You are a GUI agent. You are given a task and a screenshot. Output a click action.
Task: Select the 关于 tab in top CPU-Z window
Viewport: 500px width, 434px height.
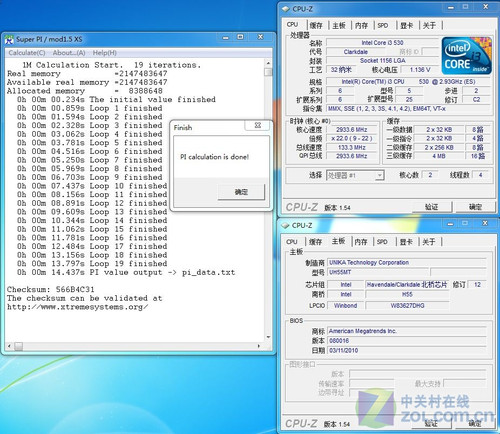[x=429, y=25]
